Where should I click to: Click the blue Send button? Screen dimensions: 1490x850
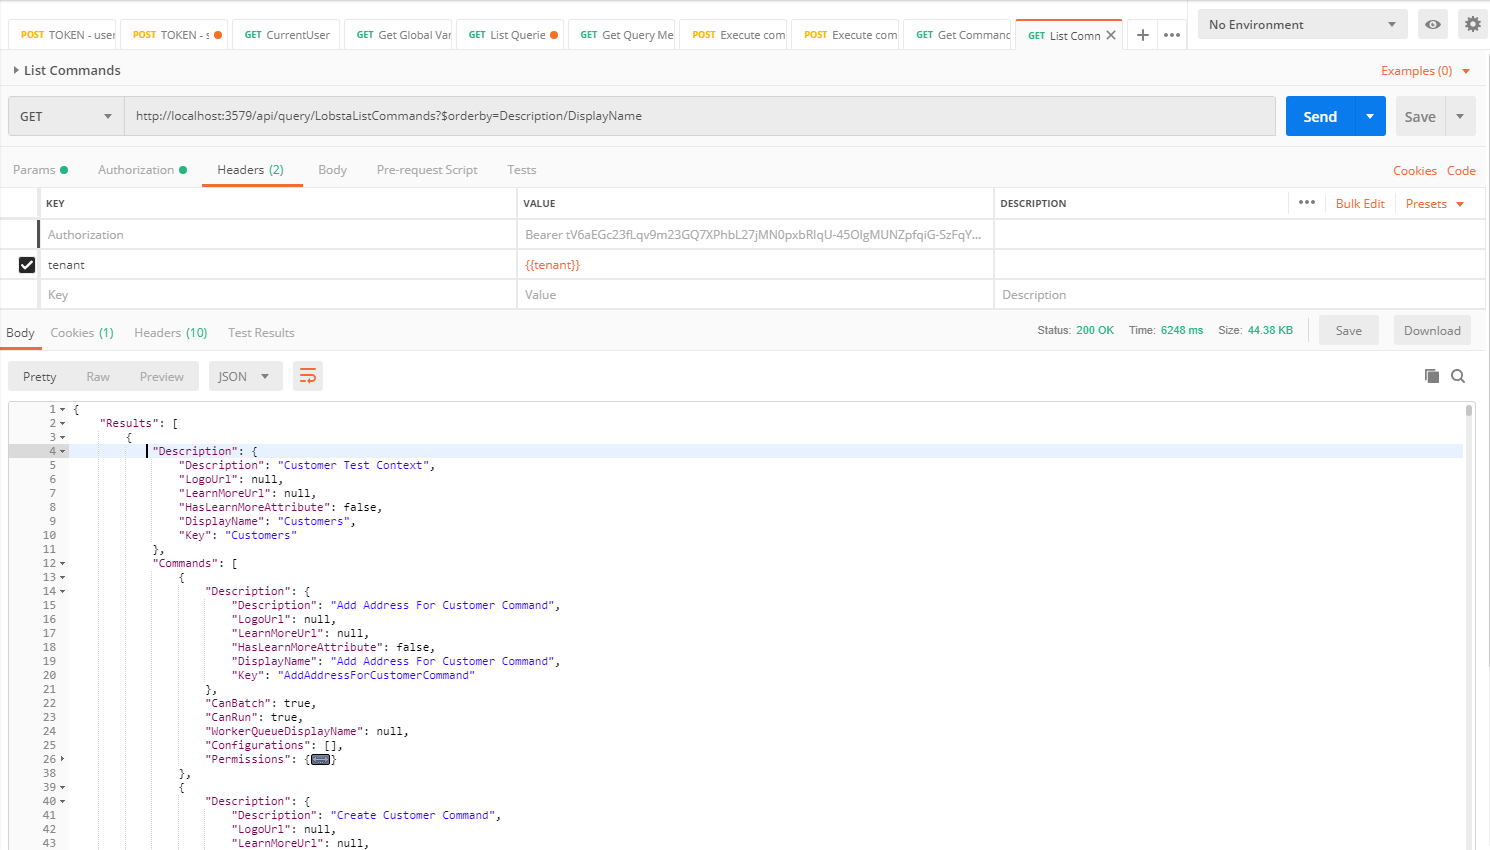1320,116
